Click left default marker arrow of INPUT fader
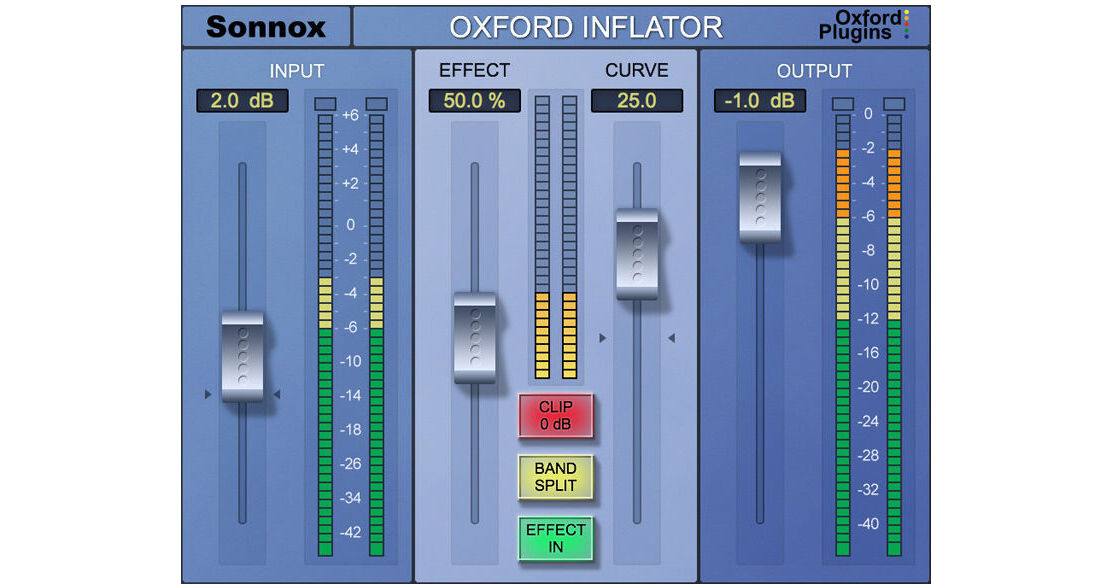The height and width of the screenshot is (584, 1112). point(208,394)
